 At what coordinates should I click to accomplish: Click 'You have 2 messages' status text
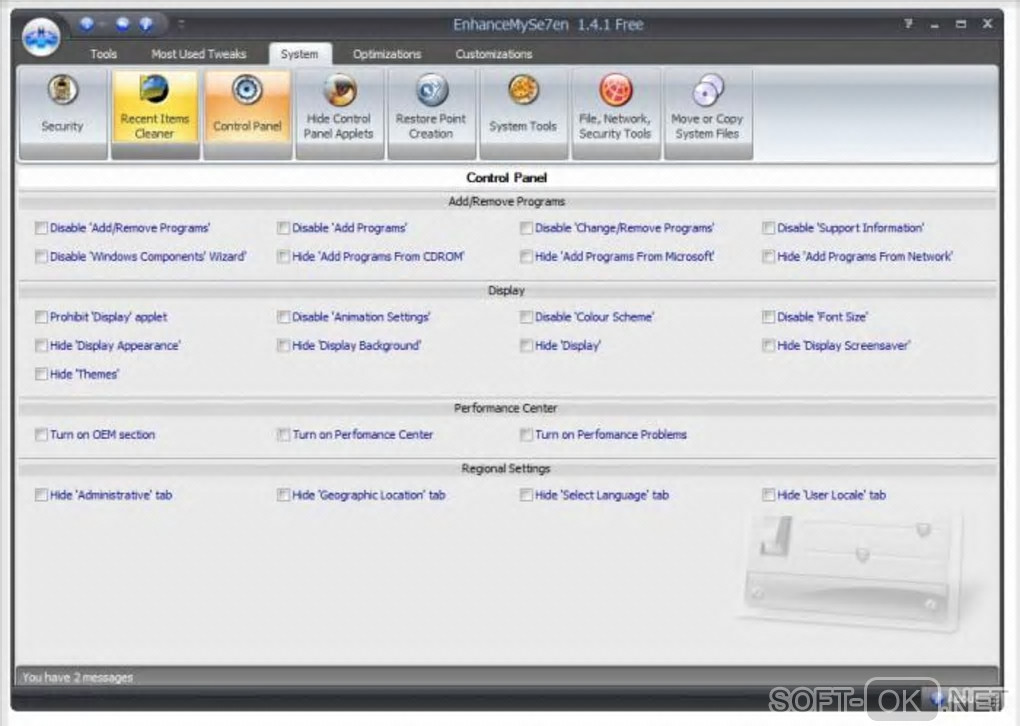tap(77, 677)
